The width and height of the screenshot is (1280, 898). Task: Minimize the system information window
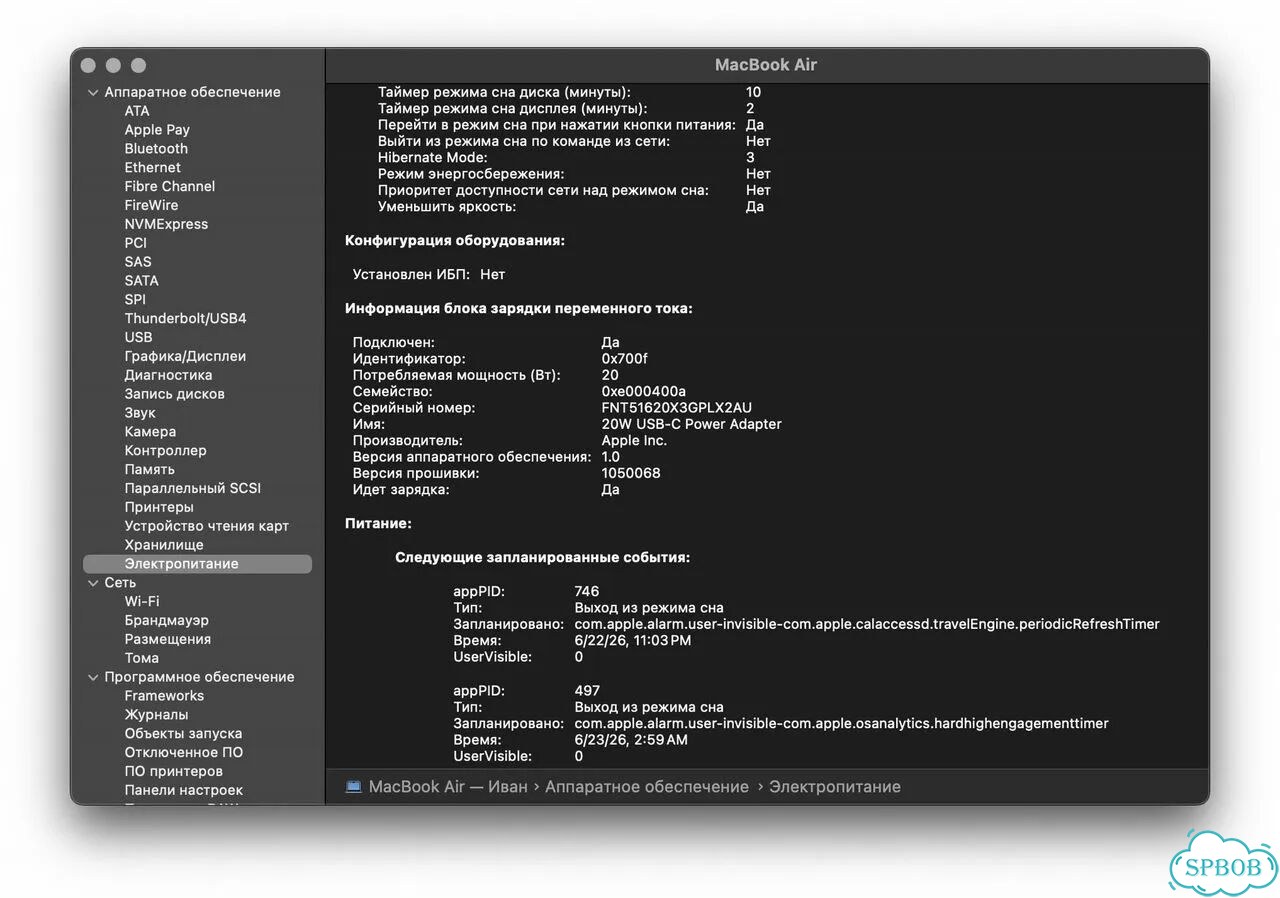113,65
